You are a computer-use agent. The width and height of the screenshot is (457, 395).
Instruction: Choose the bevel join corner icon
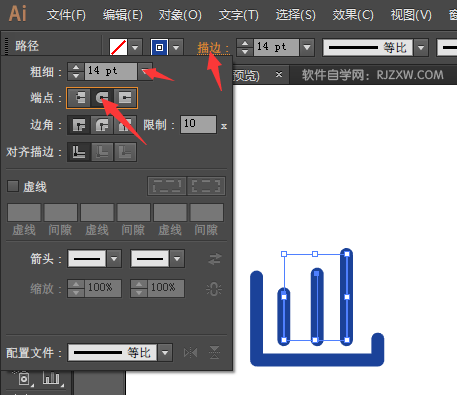tap(125, 125)
